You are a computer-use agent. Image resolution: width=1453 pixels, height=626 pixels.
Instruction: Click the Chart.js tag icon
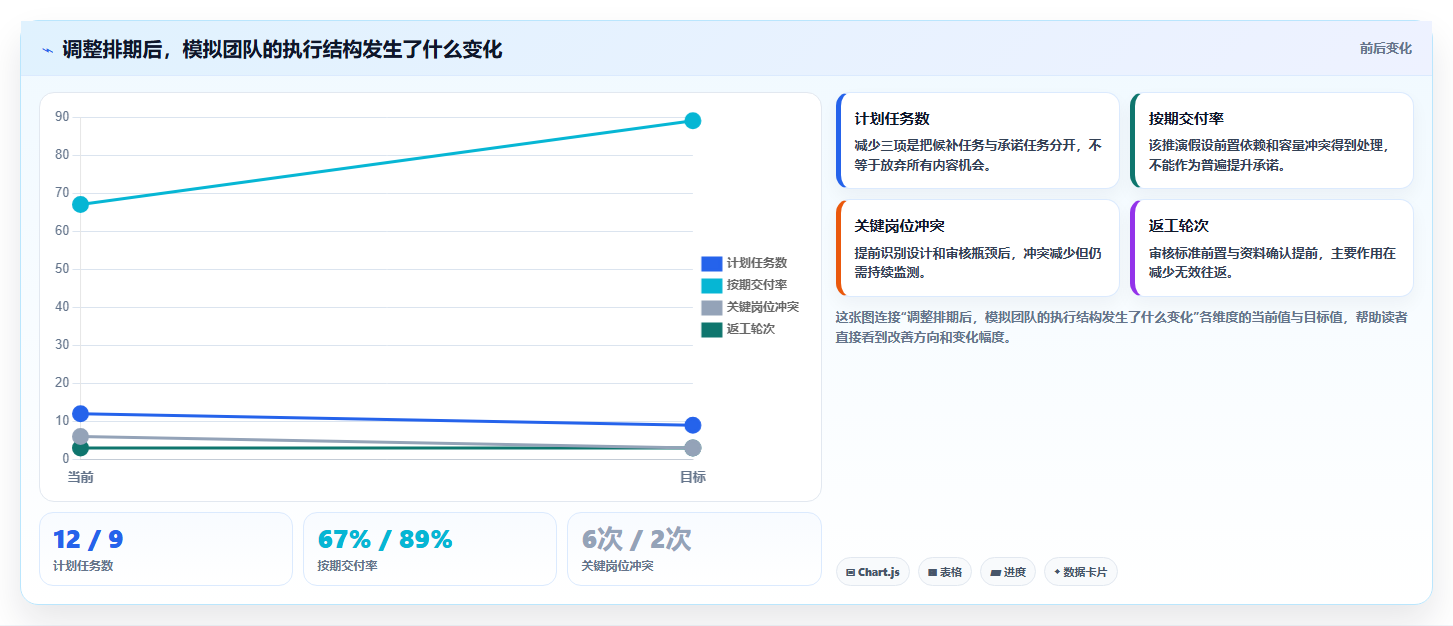coord(850,573)
